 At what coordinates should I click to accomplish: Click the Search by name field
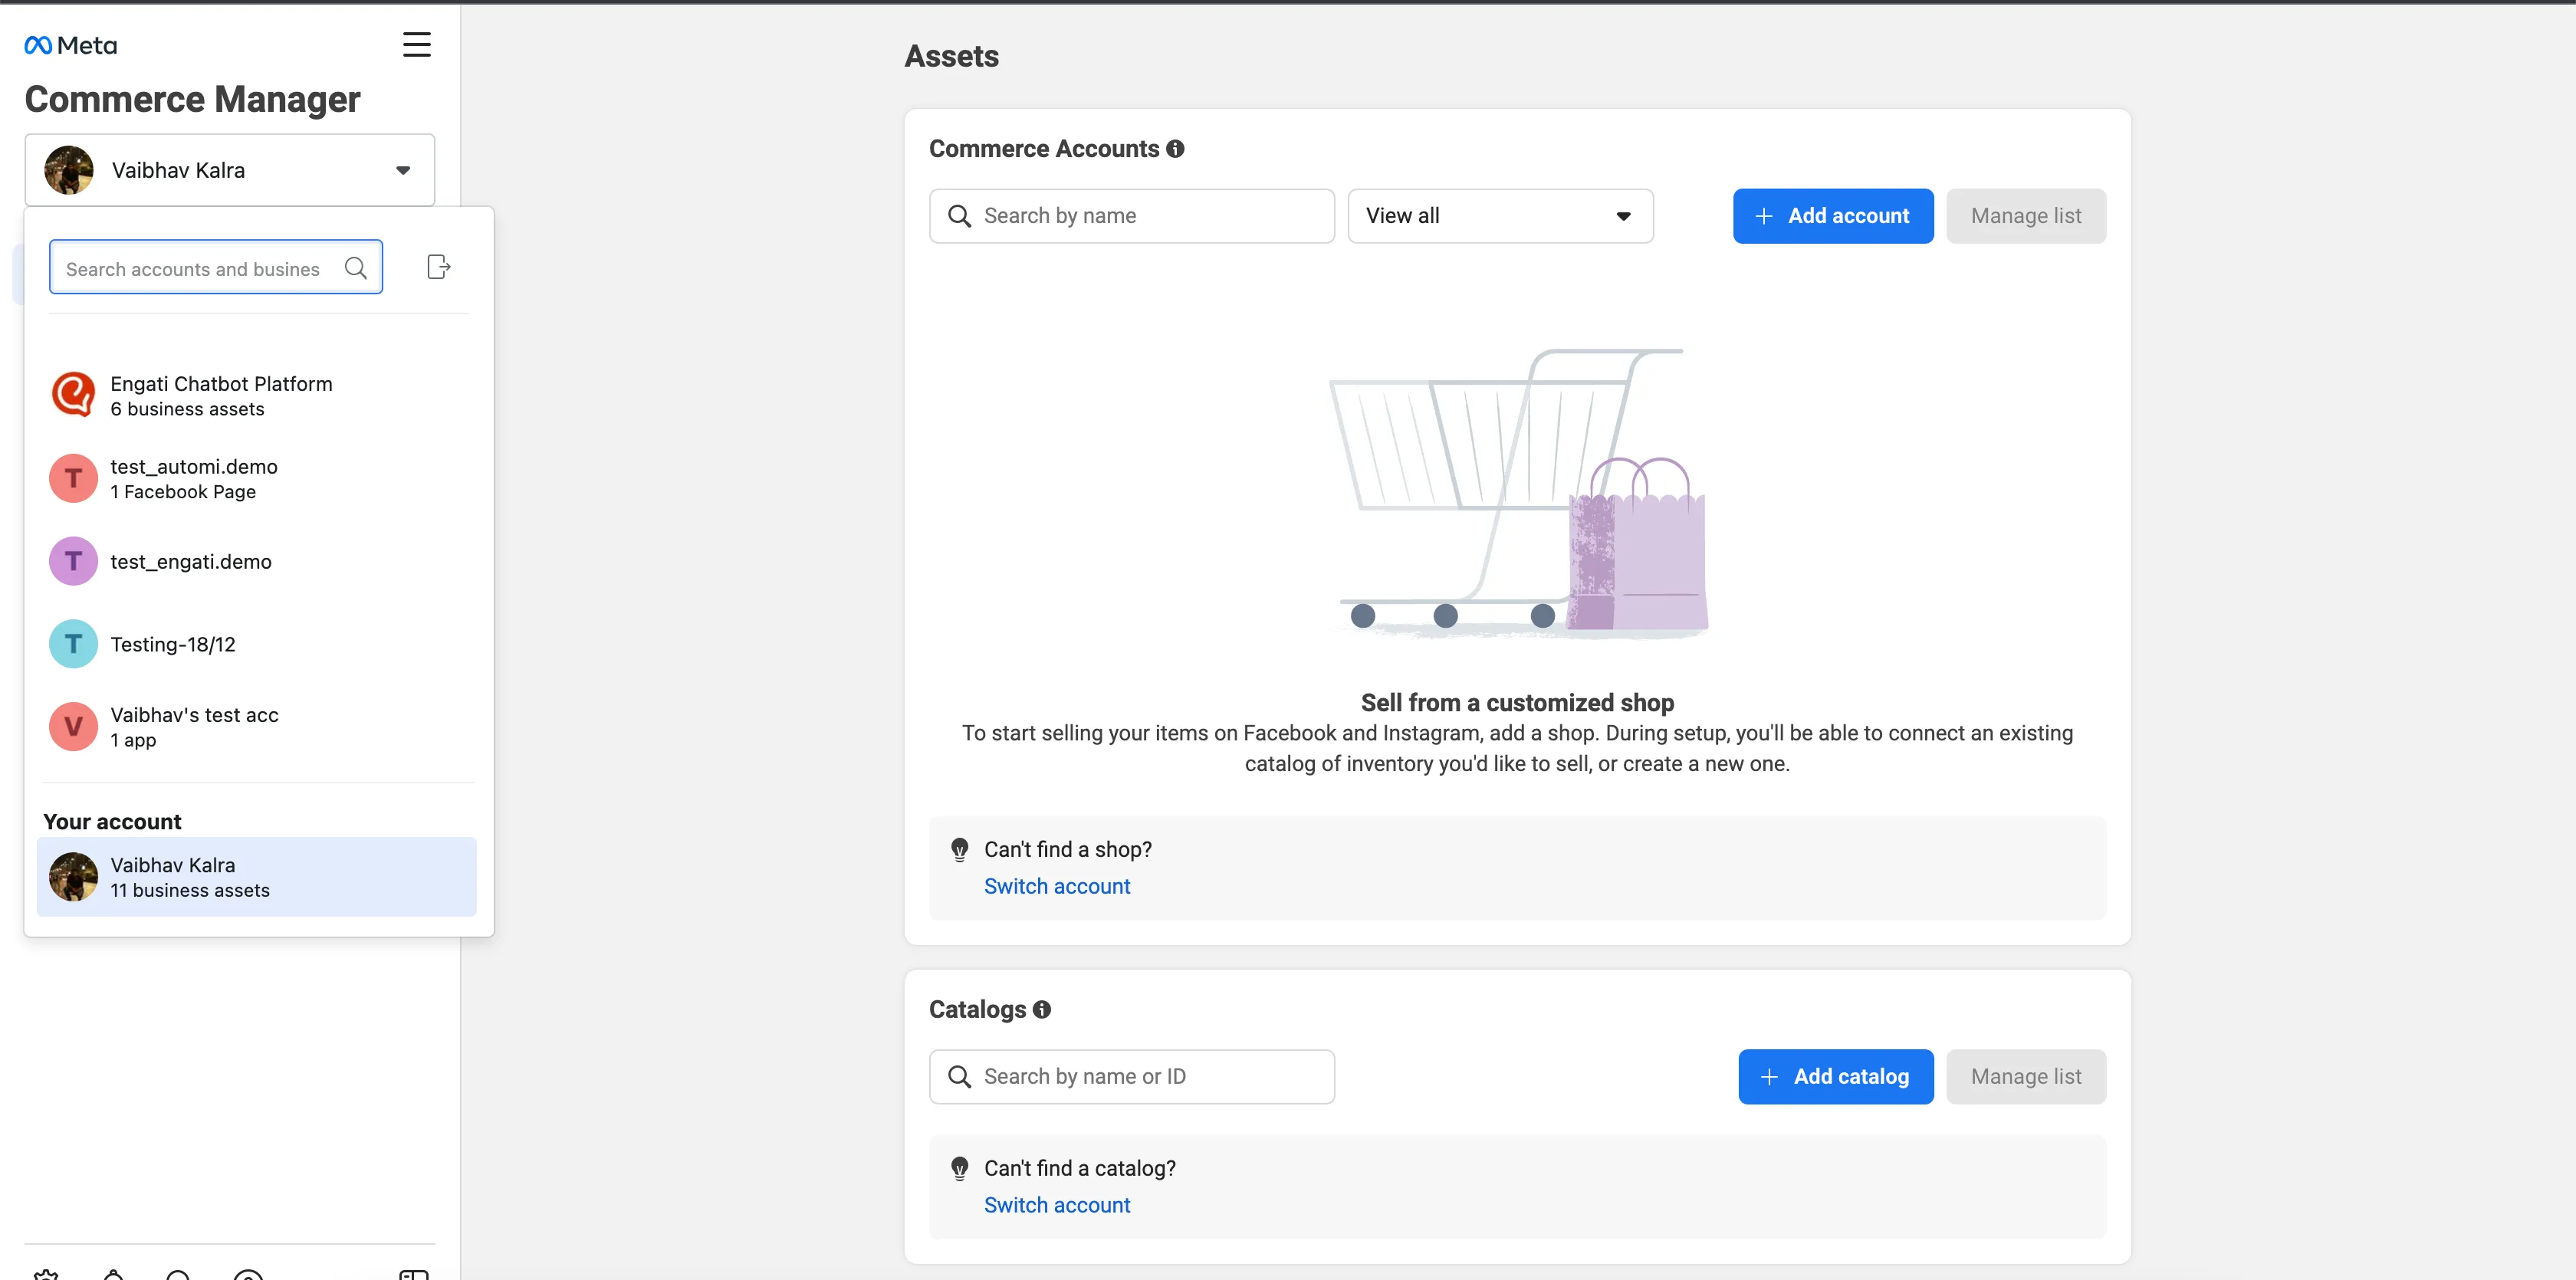(1132, 216)
